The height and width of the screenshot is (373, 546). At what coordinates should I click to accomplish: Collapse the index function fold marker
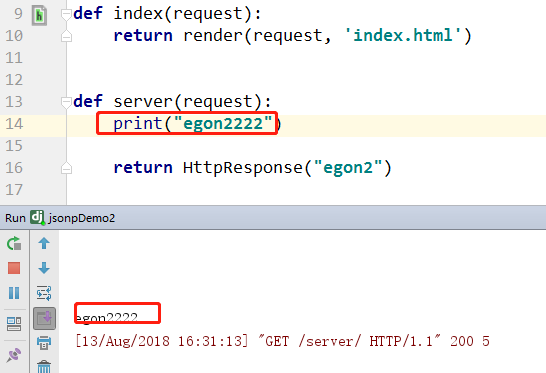click(x=66, y=14)
